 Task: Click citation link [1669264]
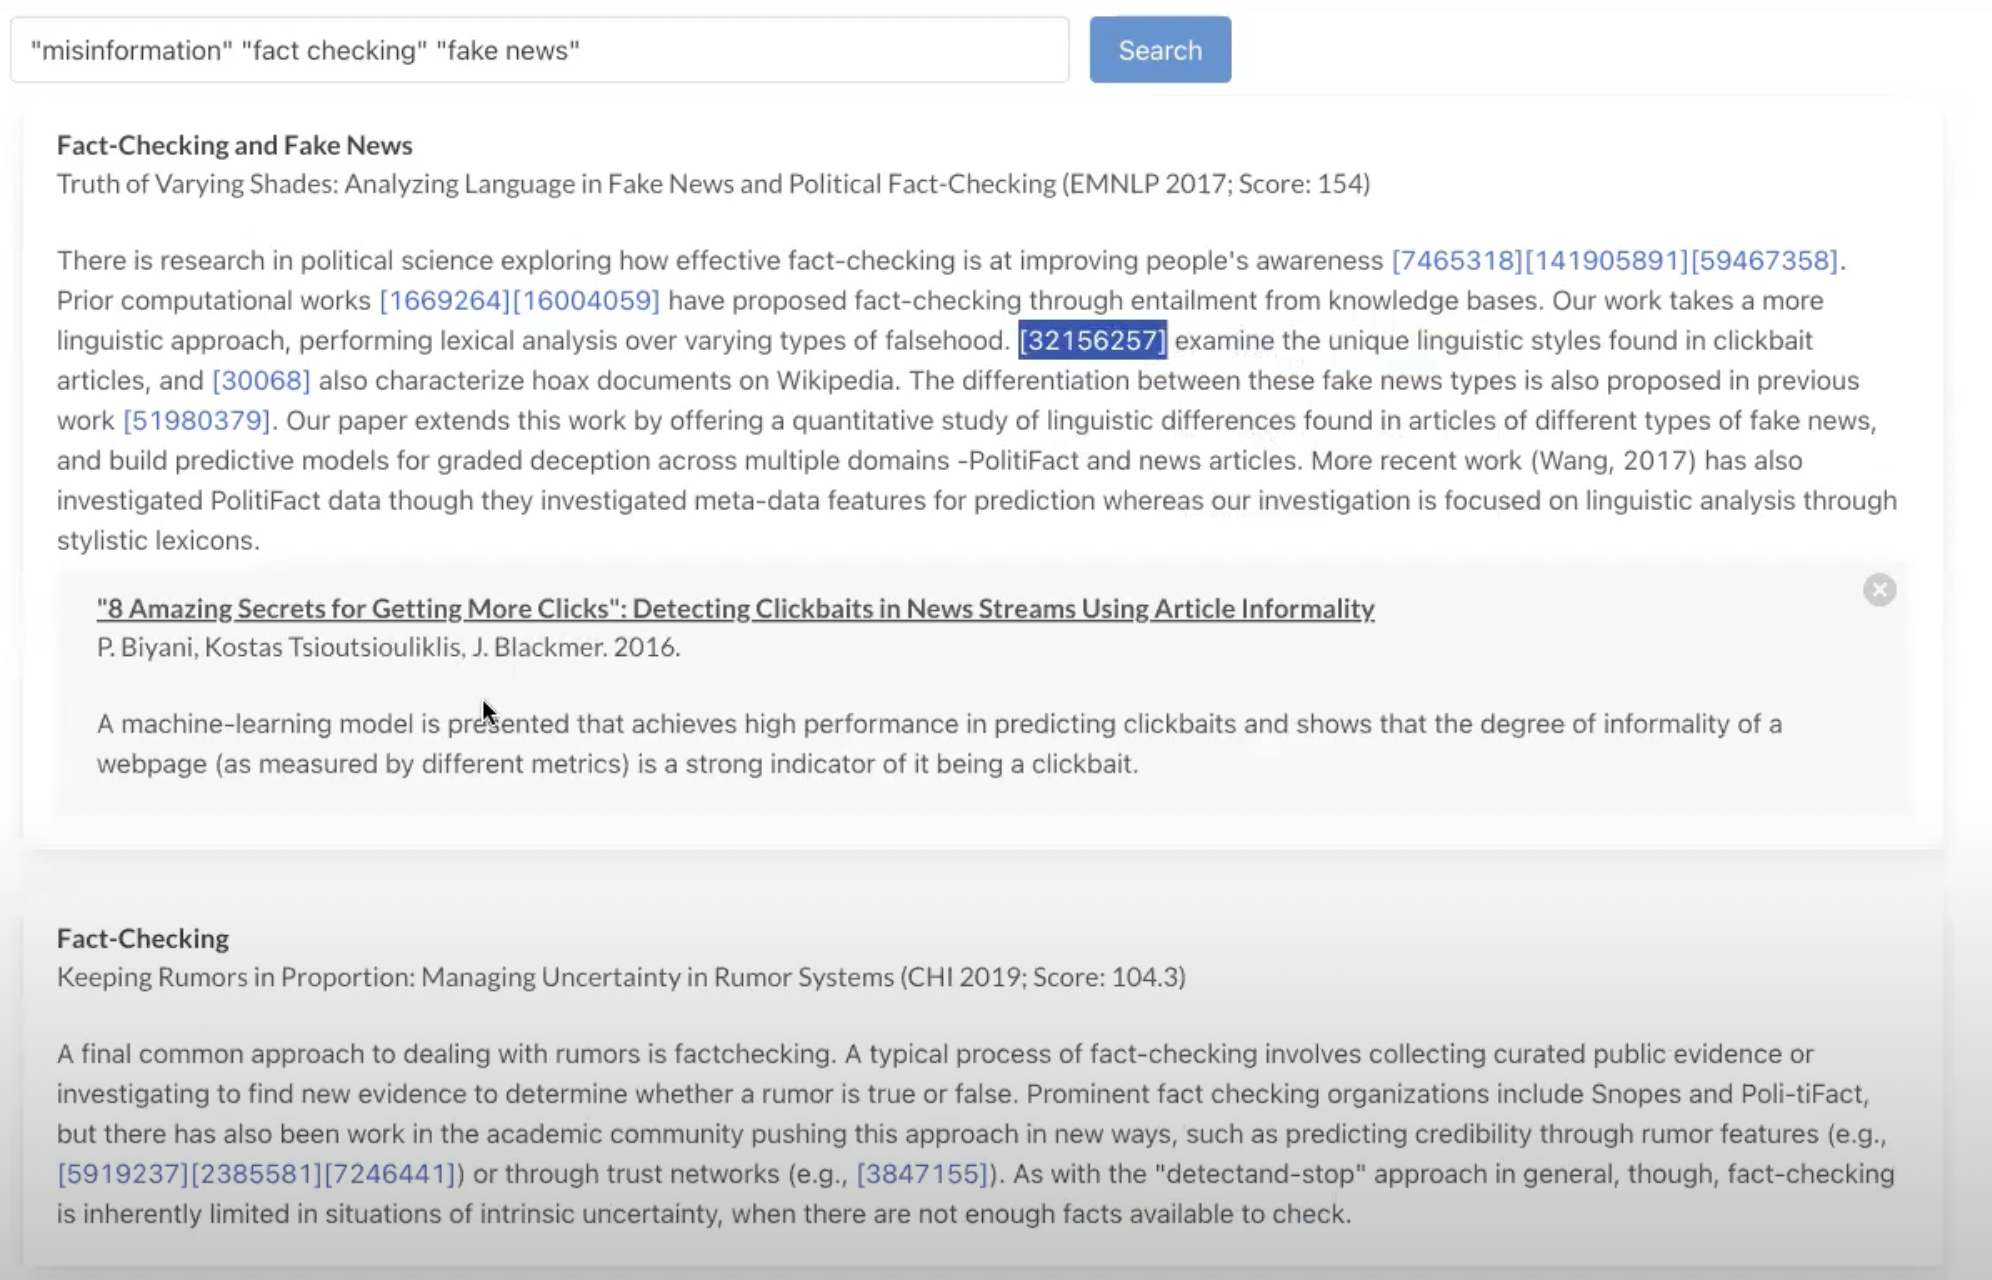(x=445, y=300)
